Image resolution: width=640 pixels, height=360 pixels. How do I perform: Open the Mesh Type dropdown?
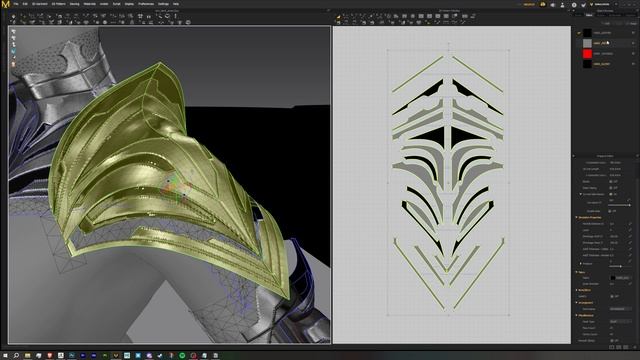(x=620, y=322)
